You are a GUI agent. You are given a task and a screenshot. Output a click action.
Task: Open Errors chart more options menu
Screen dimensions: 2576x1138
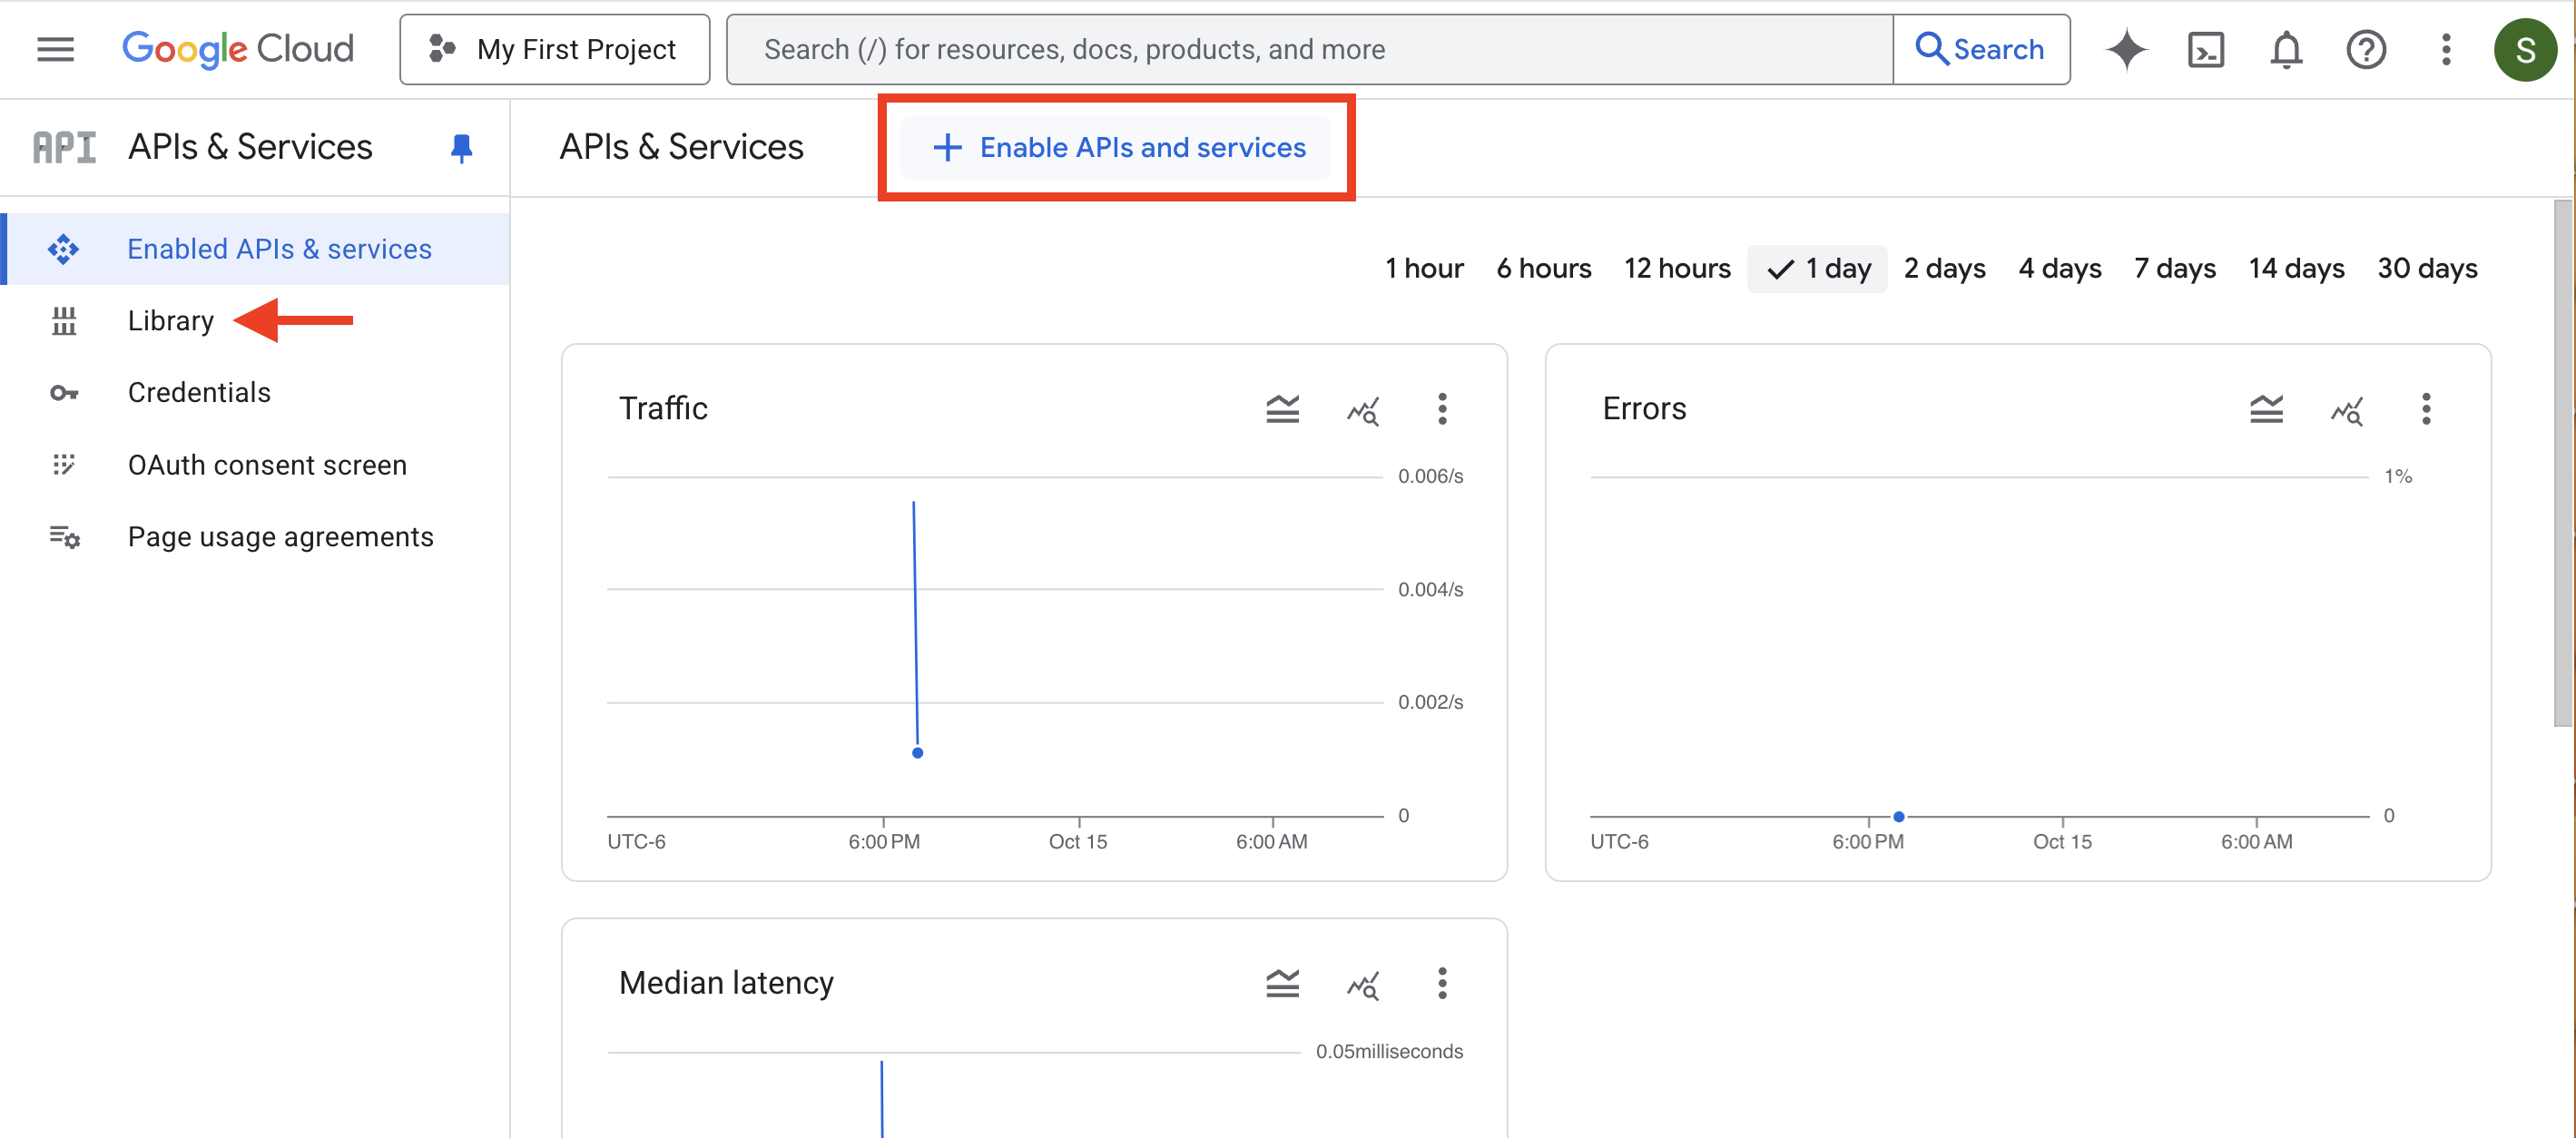pos(2425,409)
